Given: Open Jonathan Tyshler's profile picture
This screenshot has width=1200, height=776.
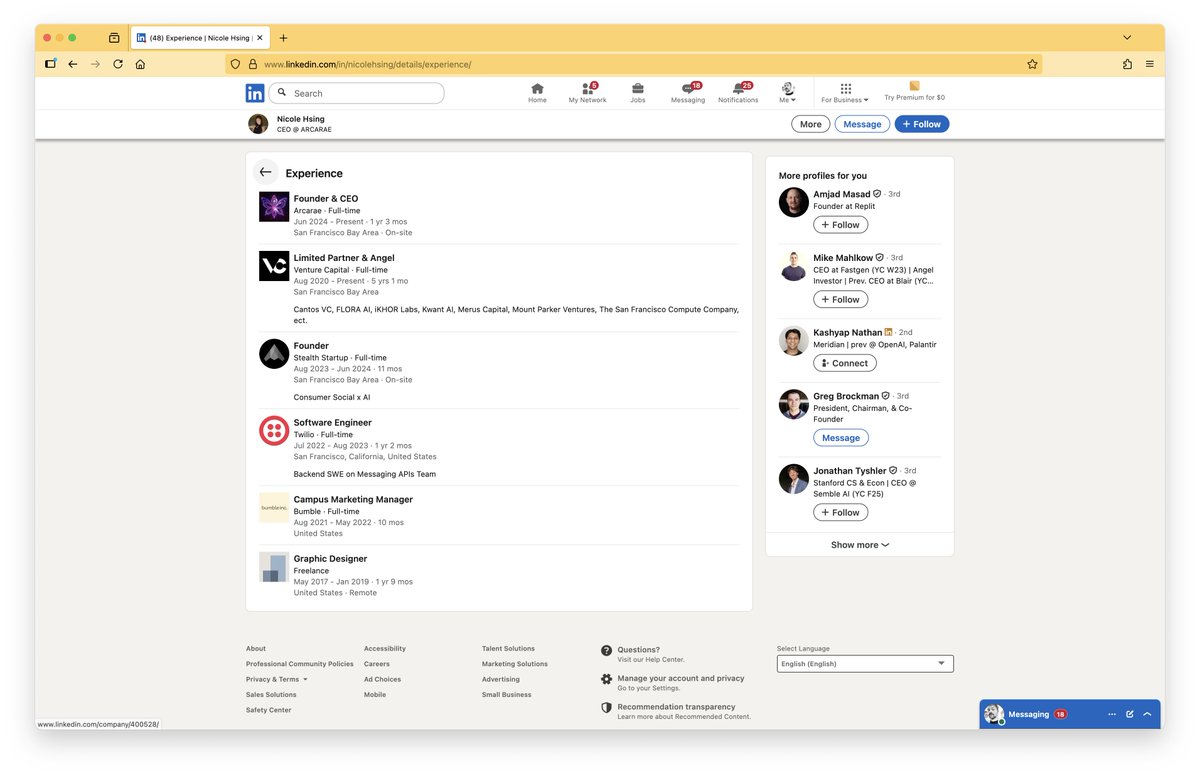Looking at the screenshot, I should point(794,479).
